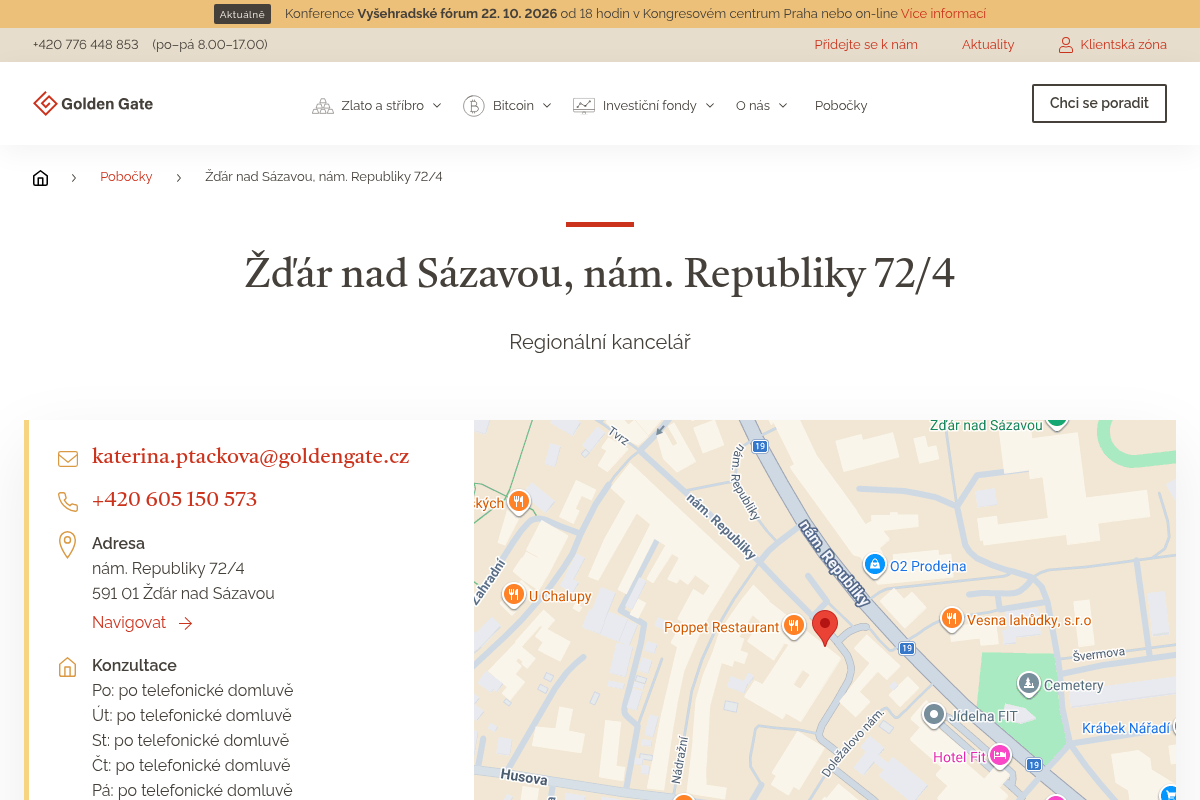
Task: Click the address location pin icon
Action: [68, 545]
